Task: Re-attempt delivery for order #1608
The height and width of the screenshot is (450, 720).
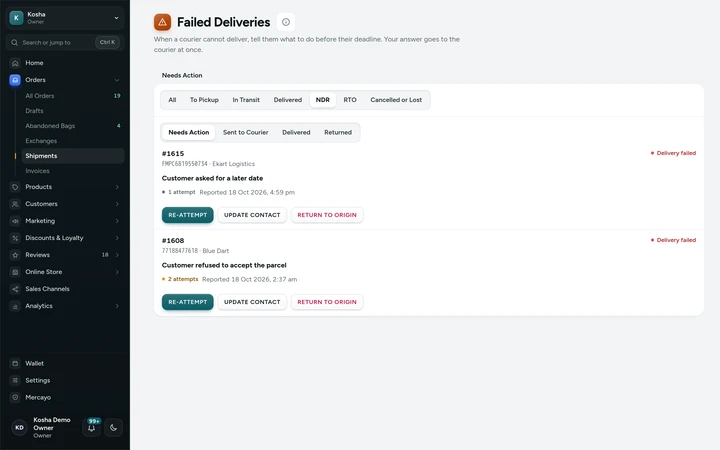Action: point(187,302)
